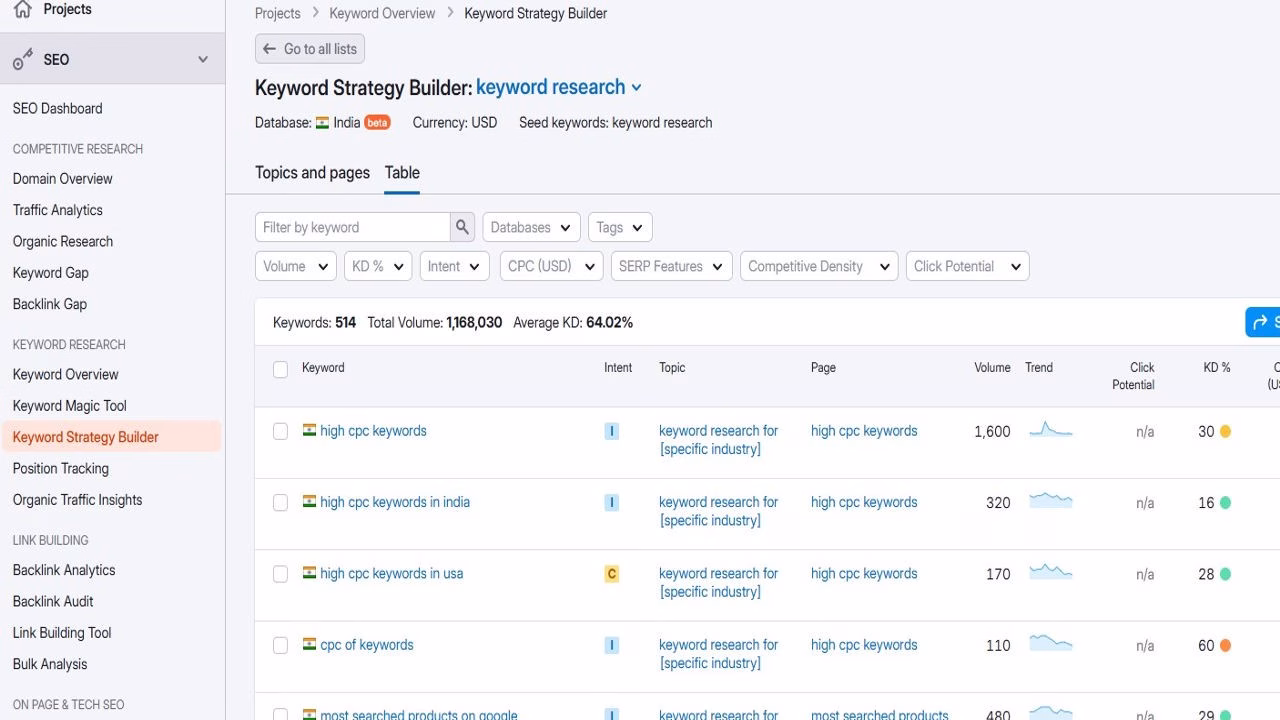Click the Informational intent badge for 'high cpc keywords'
The image size is (1280, 720).
tap(611, 431)
